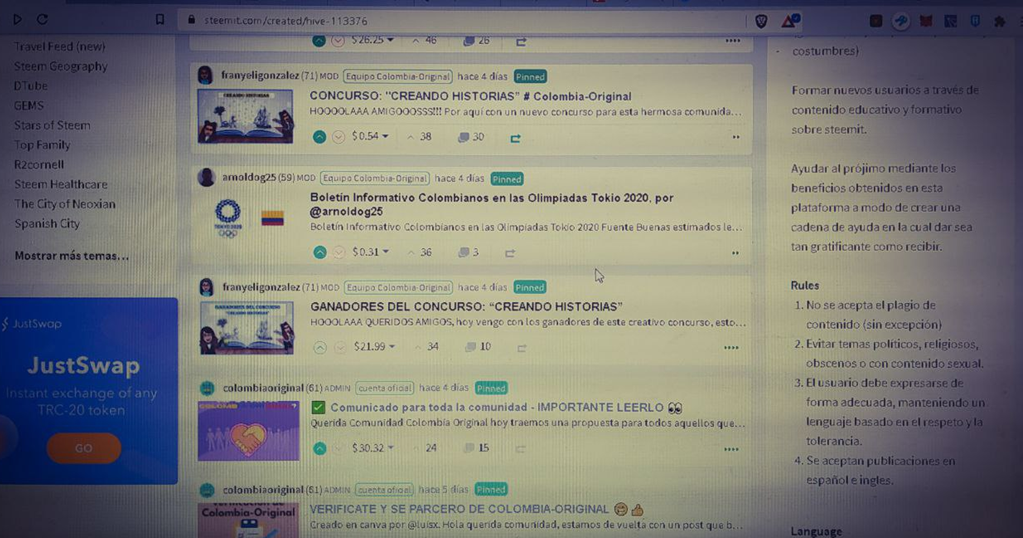Open the GANADORES DEL CONCURSO book thumbnail
This screenshot has width=1023, height=538.
click(247, 327)
